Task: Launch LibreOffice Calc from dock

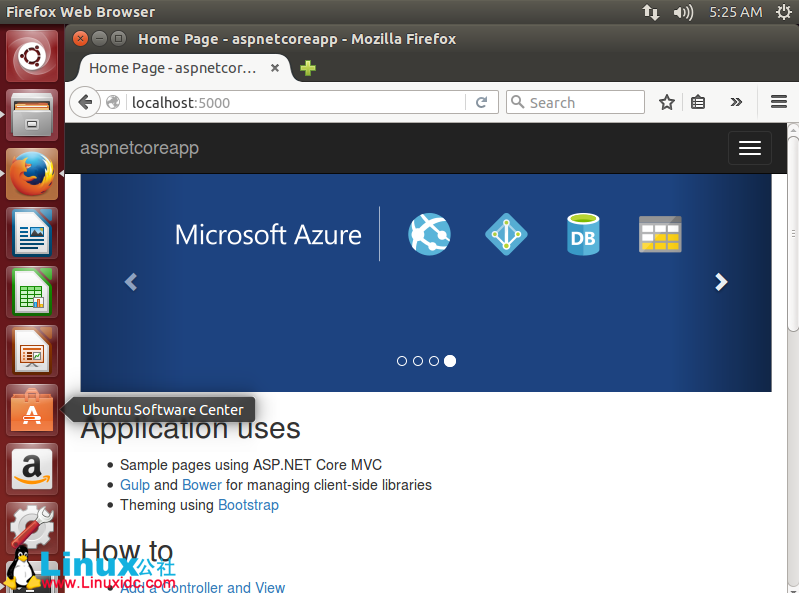Action: (32, 293)
